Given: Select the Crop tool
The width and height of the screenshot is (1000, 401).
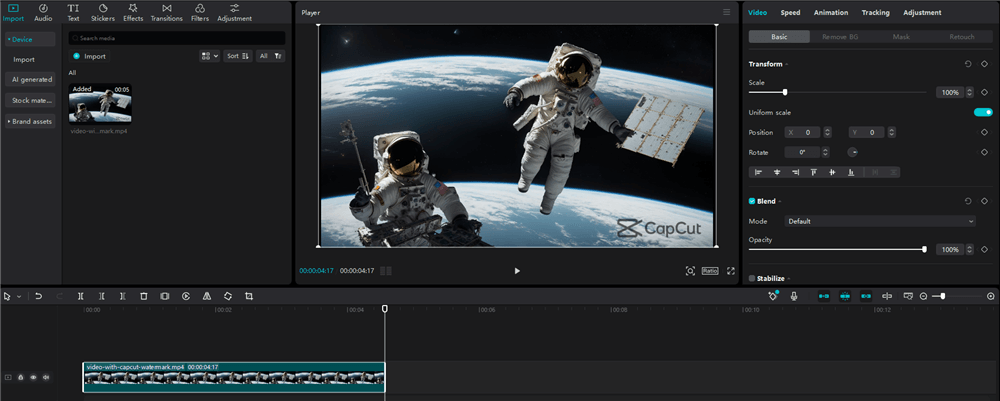Looking at the screenshot, I should 249,296.
